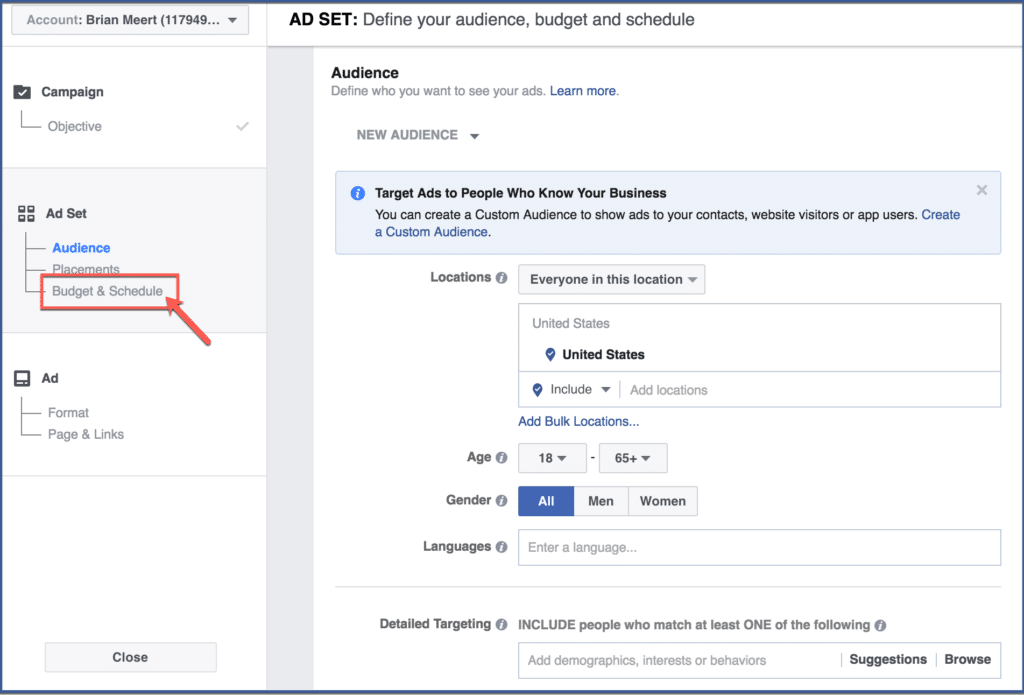Click the Browse button under Detailed Targeting

coord(967,659)
